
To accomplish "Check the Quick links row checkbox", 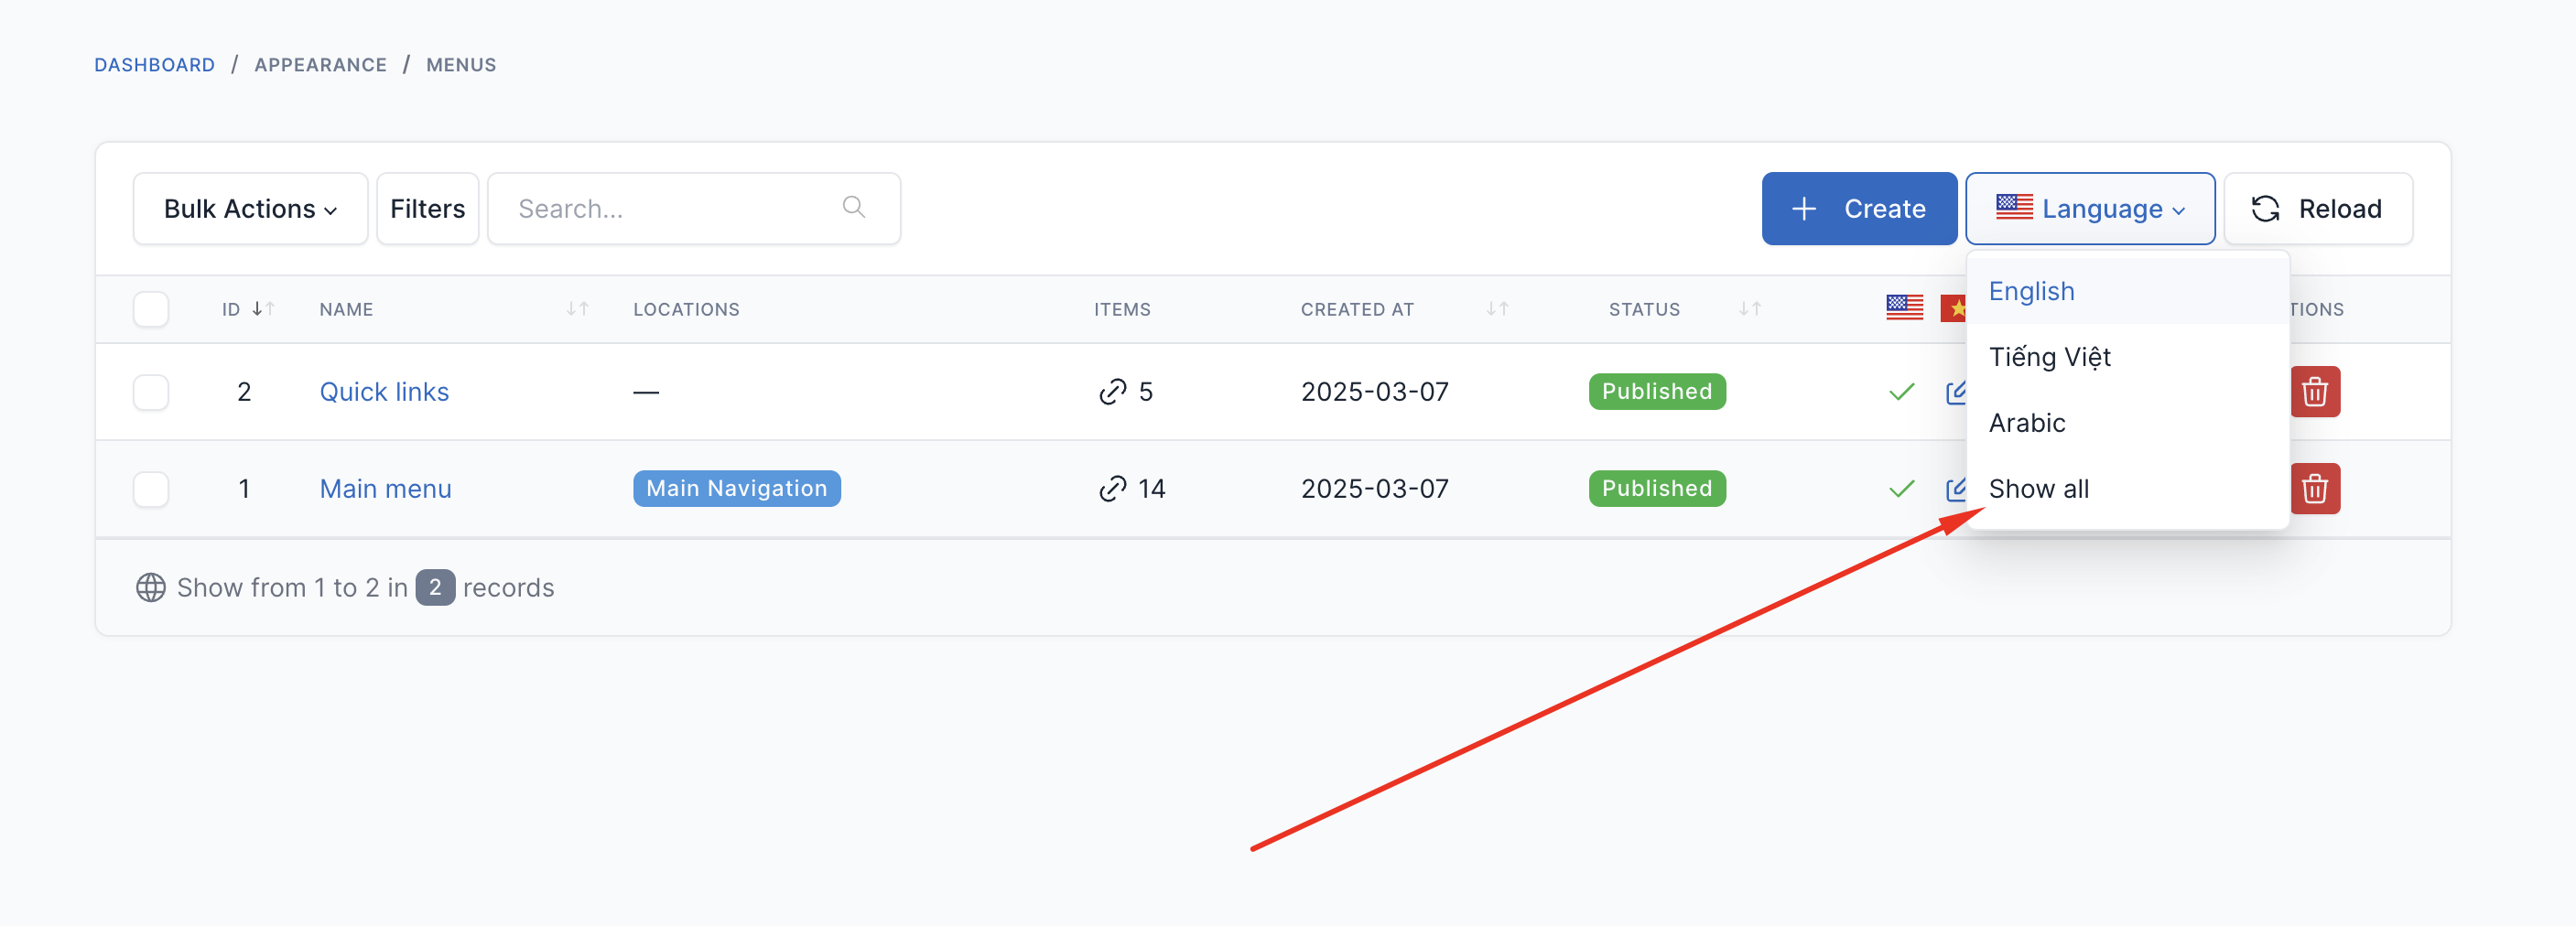I will pyautogui.click(x=151, y=392).
